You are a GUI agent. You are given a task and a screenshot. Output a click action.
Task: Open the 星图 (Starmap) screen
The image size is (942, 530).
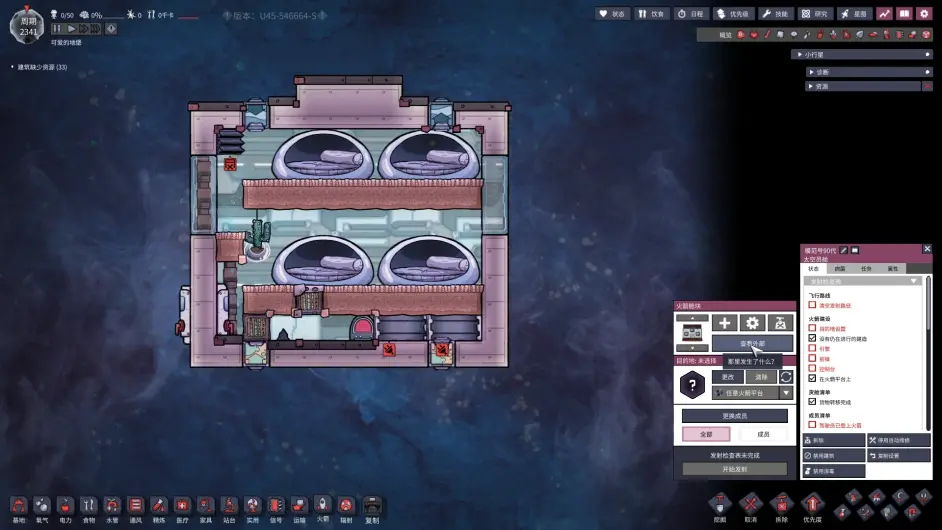point(855,14)
